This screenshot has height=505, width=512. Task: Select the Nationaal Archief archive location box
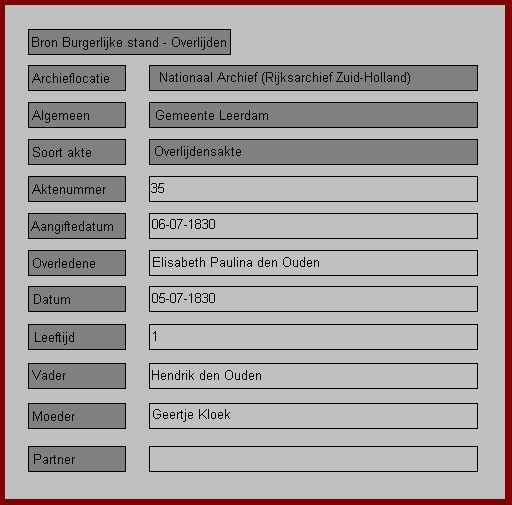pyautogui.click(x=313, y=78)
